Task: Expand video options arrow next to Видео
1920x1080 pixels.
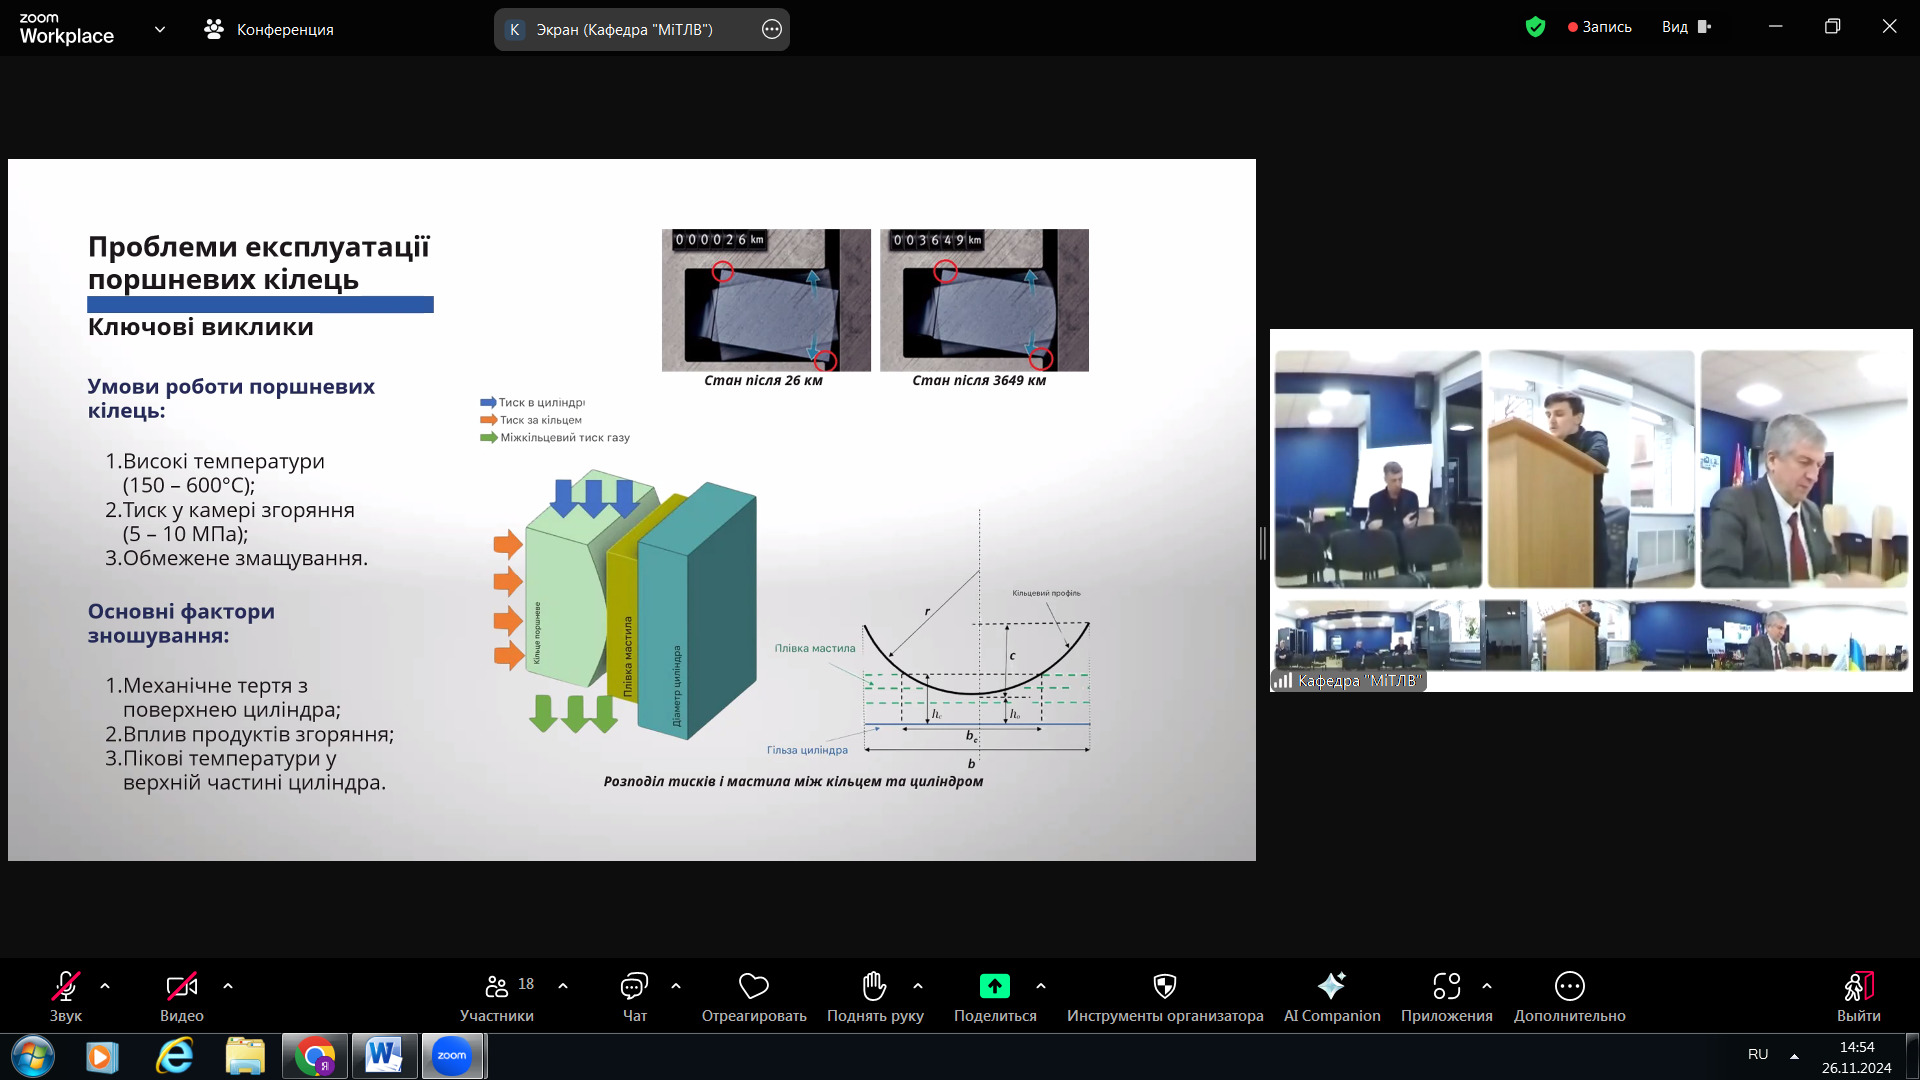Action: click(228, 986)
